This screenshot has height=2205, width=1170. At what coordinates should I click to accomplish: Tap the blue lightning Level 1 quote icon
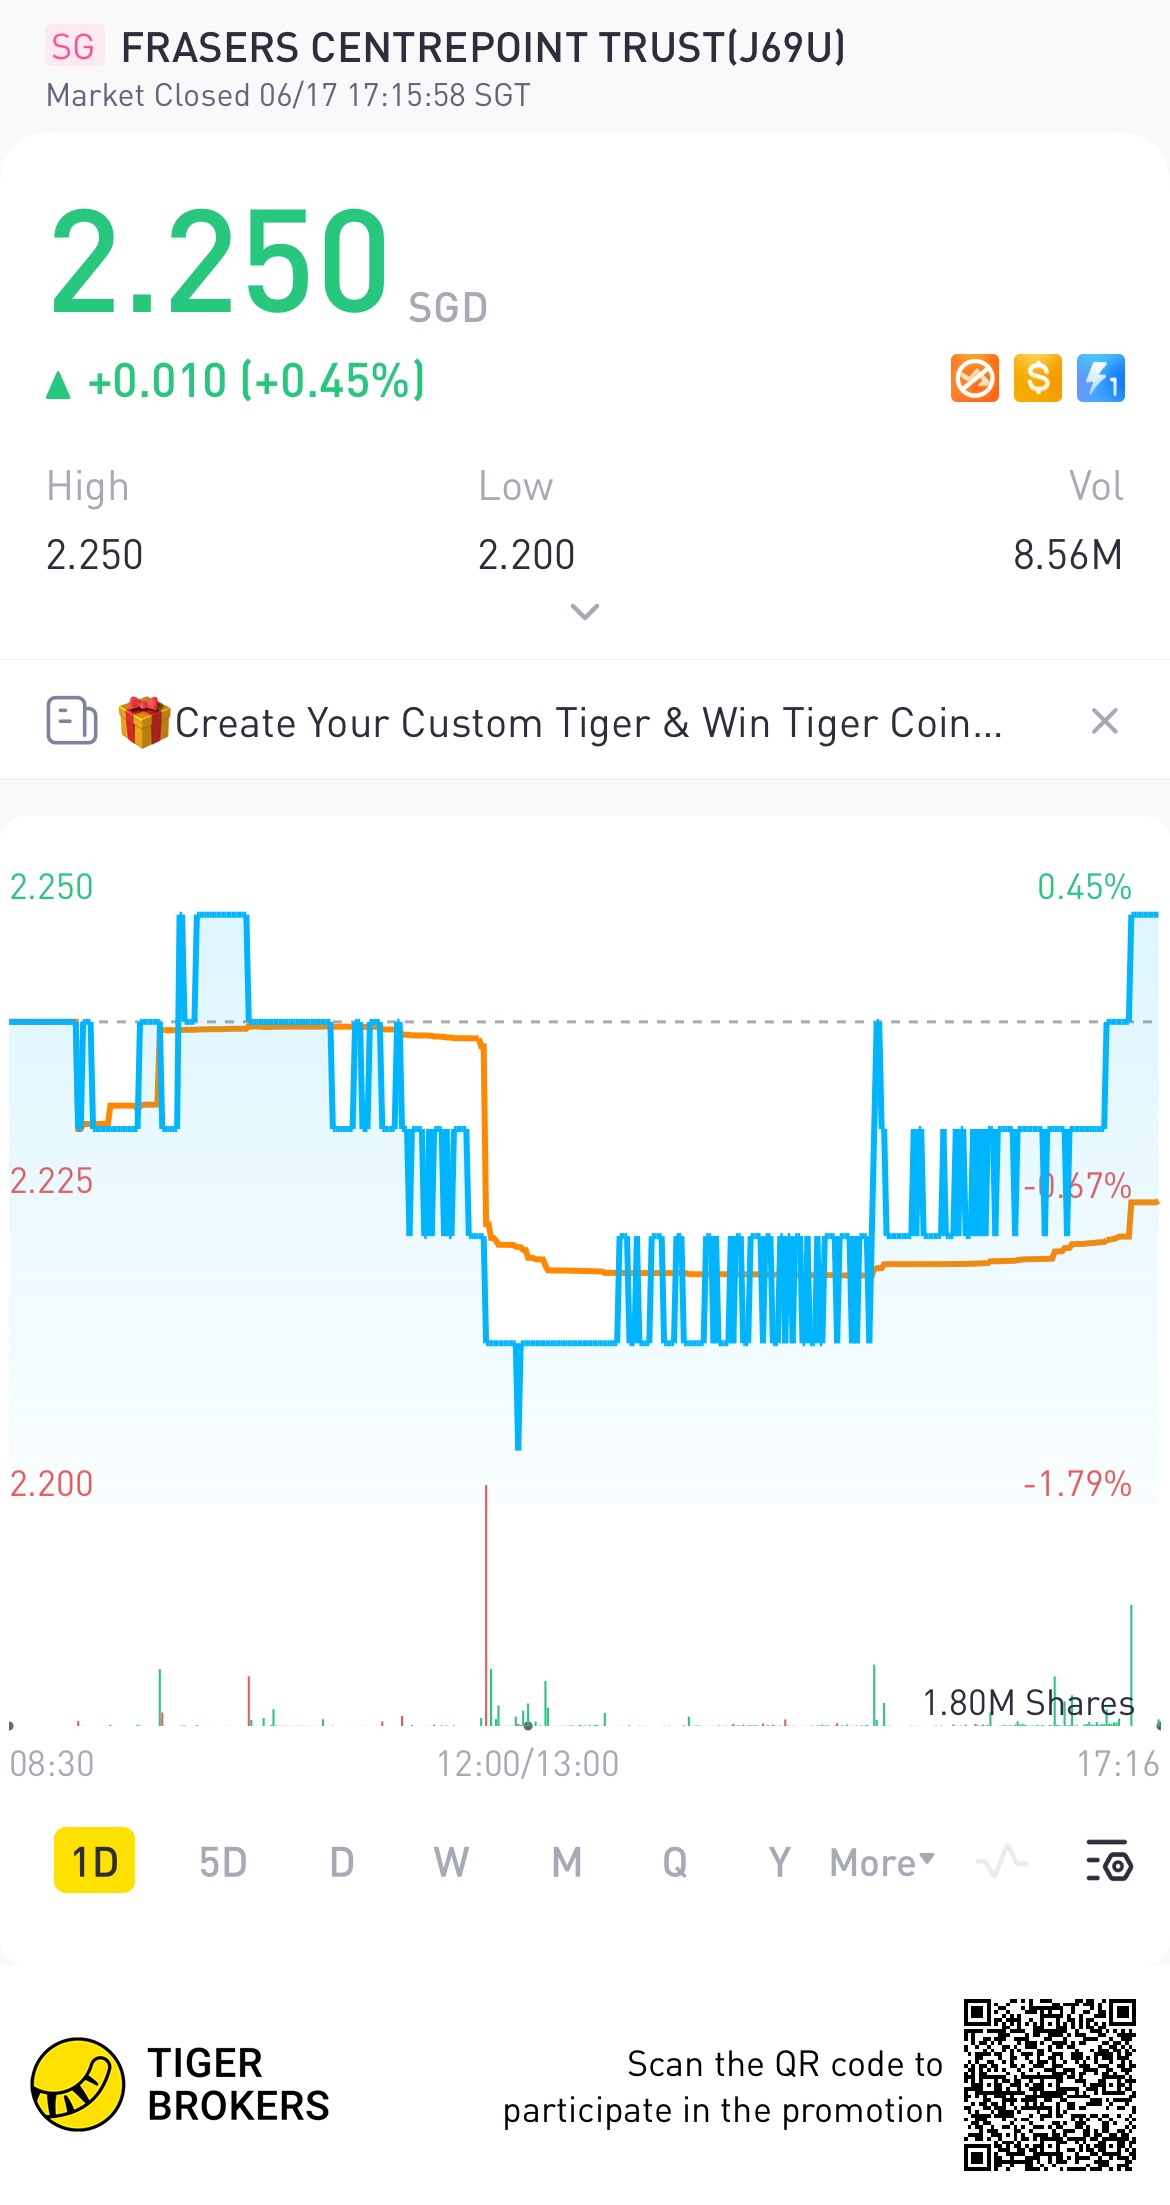pos(1101,379)
